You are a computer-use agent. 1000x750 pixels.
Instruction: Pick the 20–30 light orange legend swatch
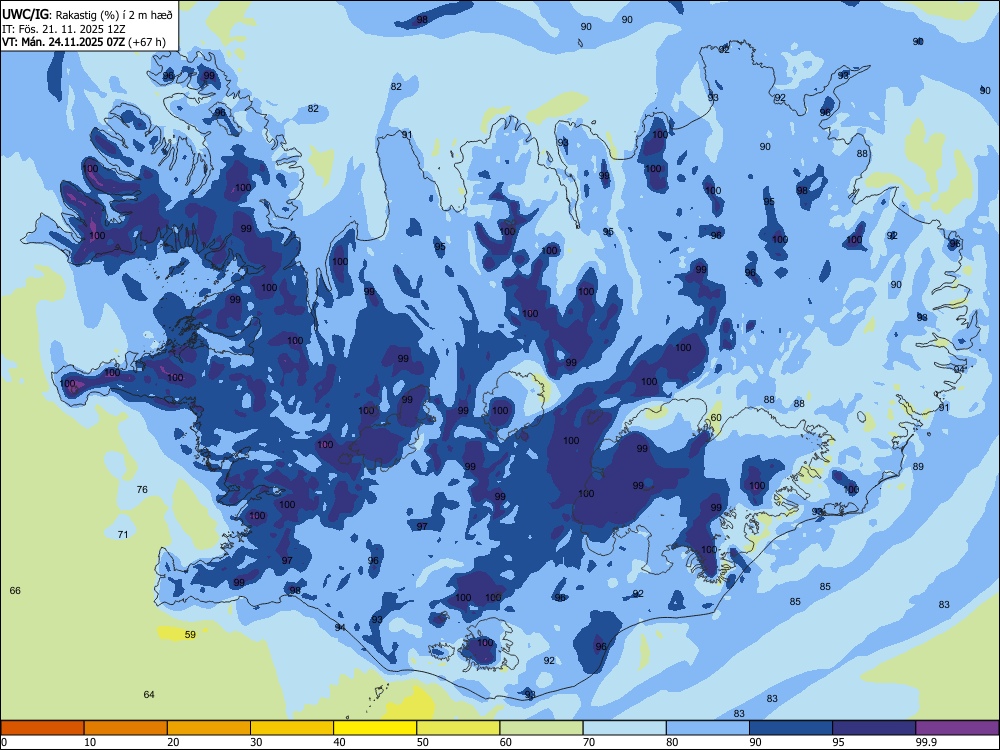[x=209, y=728]
